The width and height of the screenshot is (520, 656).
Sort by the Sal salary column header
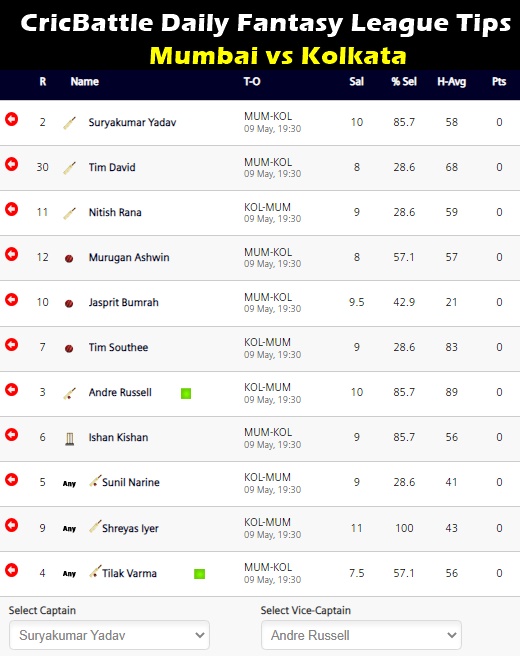[x=356, y=82]
